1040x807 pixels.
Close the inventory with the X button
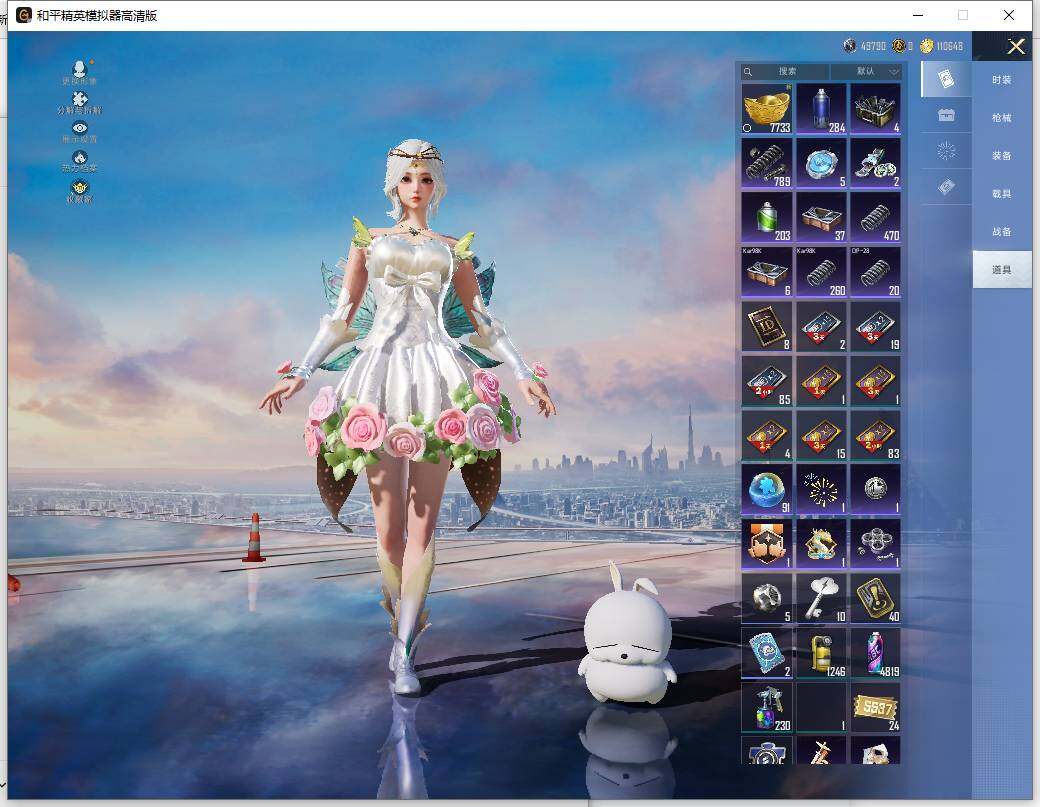[1016, 46]
